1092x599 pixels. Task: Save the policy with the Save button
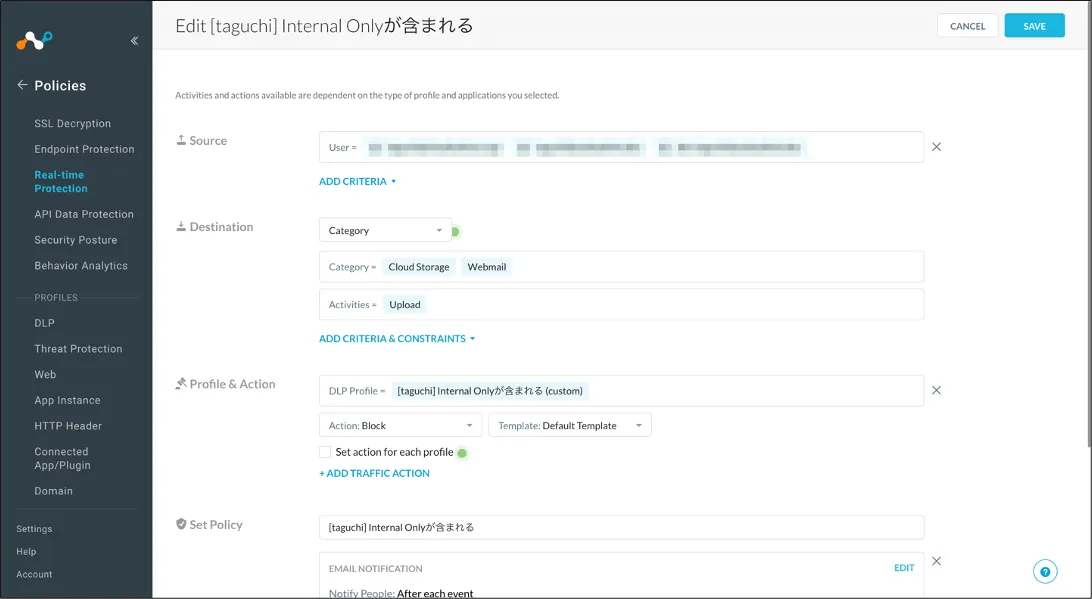click(x=1034, y=26)
